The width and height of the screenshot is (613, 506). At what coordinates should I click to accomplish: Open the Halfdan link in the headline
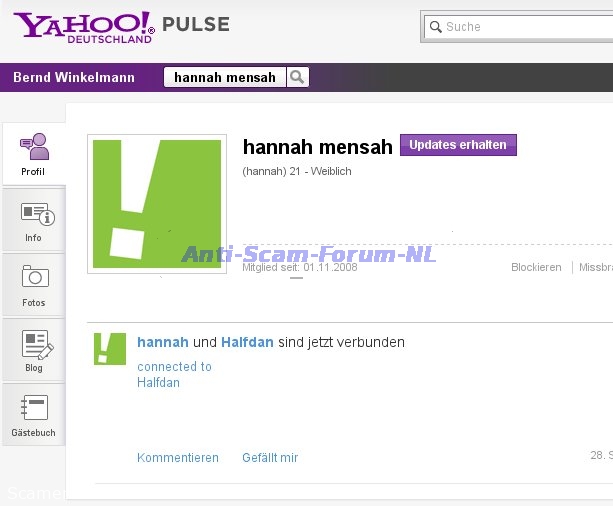247,342
